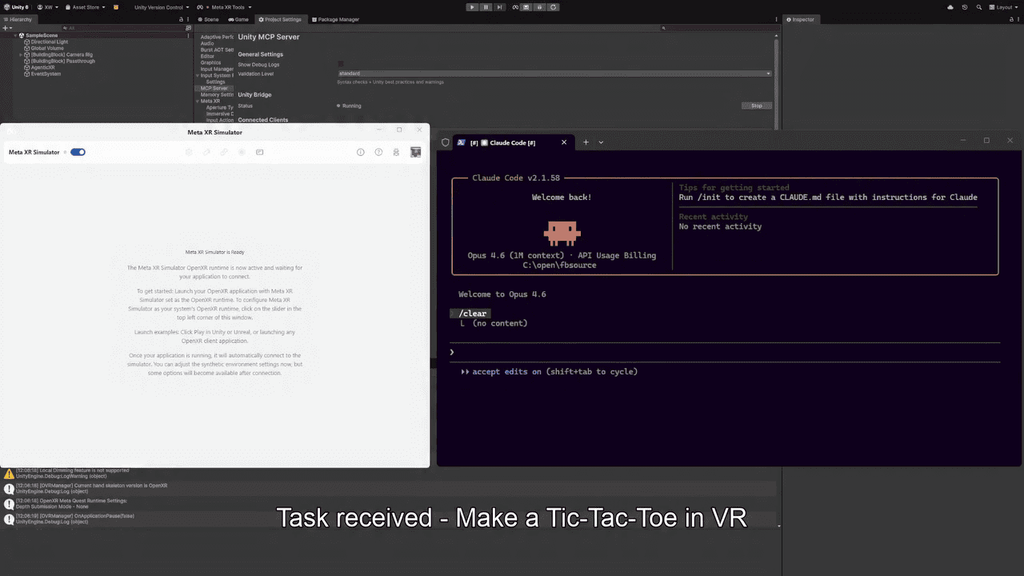This screenshot has width=1024, height=576.
Task: Open Unity Version Control dropdown
Action: (161, 7)
